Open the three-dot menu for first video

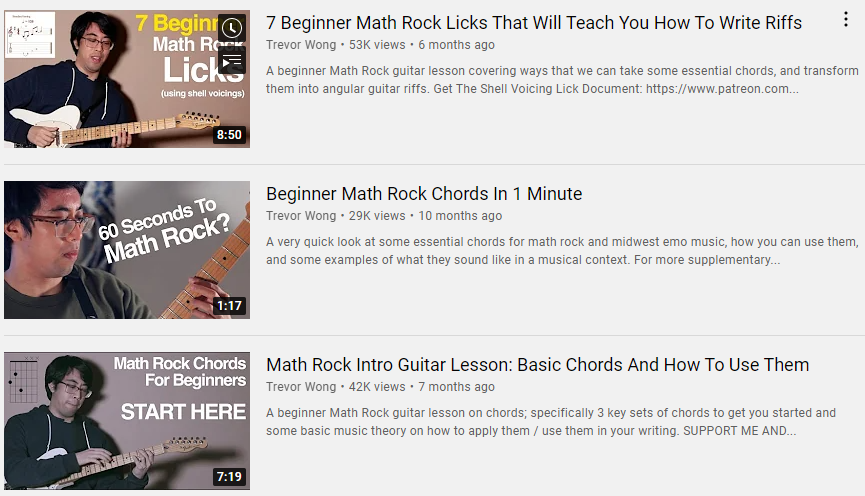(x=846, y=20)
